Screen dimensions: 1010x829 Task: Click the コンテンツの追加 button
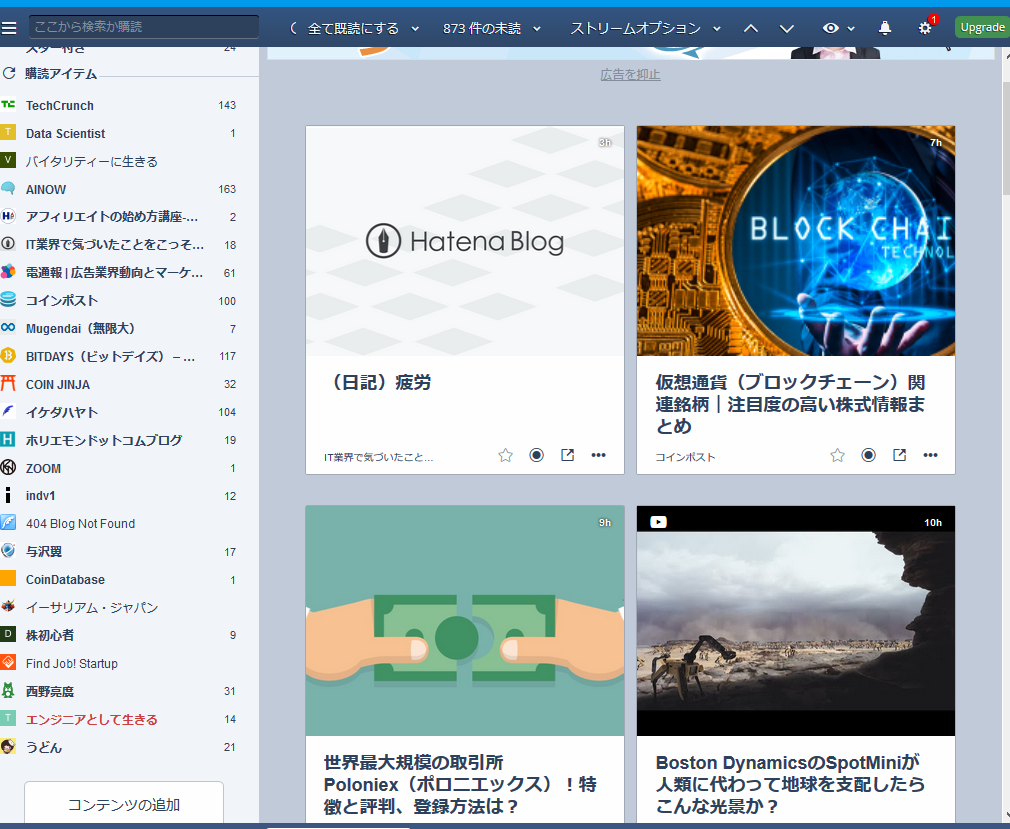[x=124, y=805]
